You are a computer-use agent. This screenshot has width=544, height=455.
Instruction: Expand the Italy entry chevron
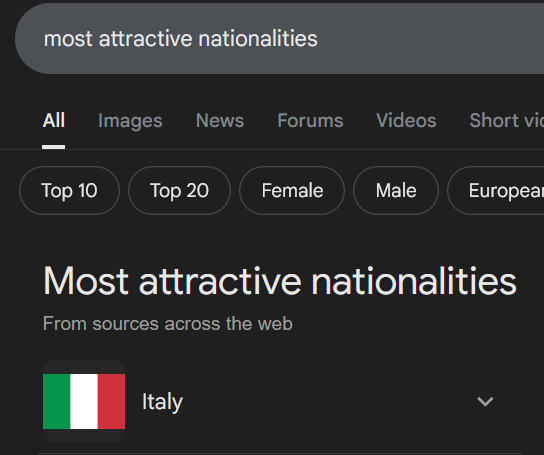coord(485,402)
